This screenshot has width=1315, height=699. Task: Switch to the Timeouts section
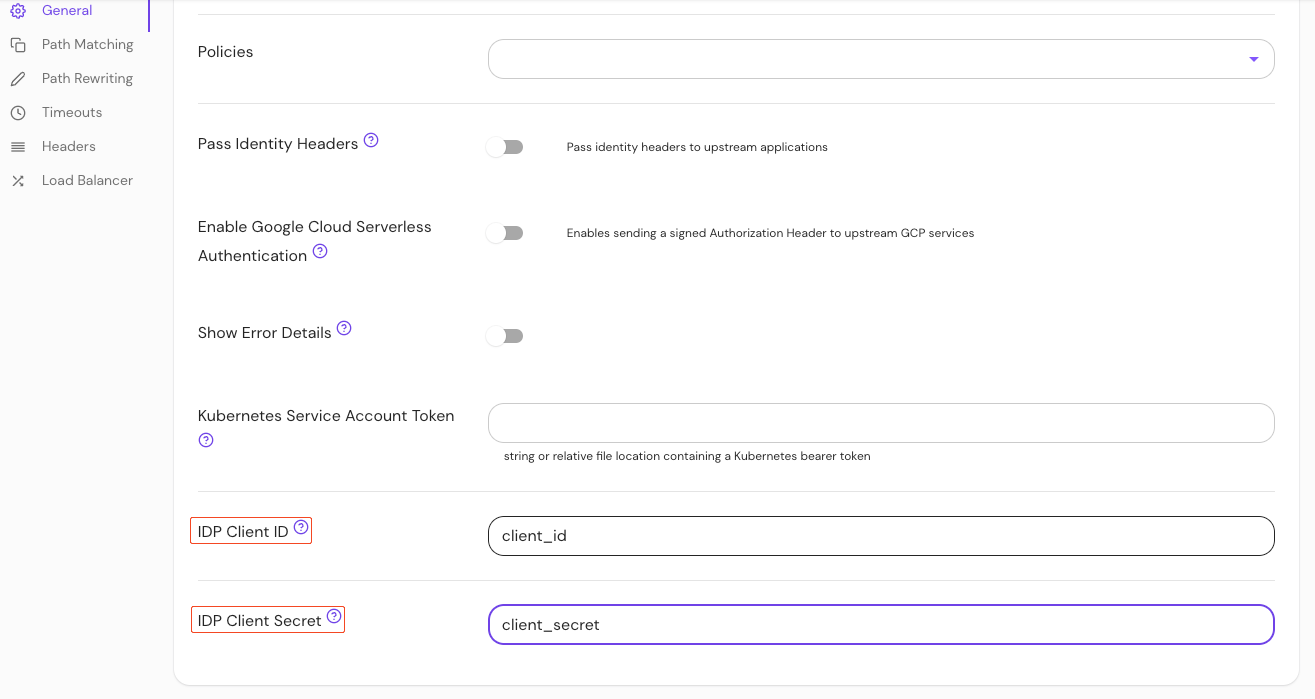click(x=71, y=112)
